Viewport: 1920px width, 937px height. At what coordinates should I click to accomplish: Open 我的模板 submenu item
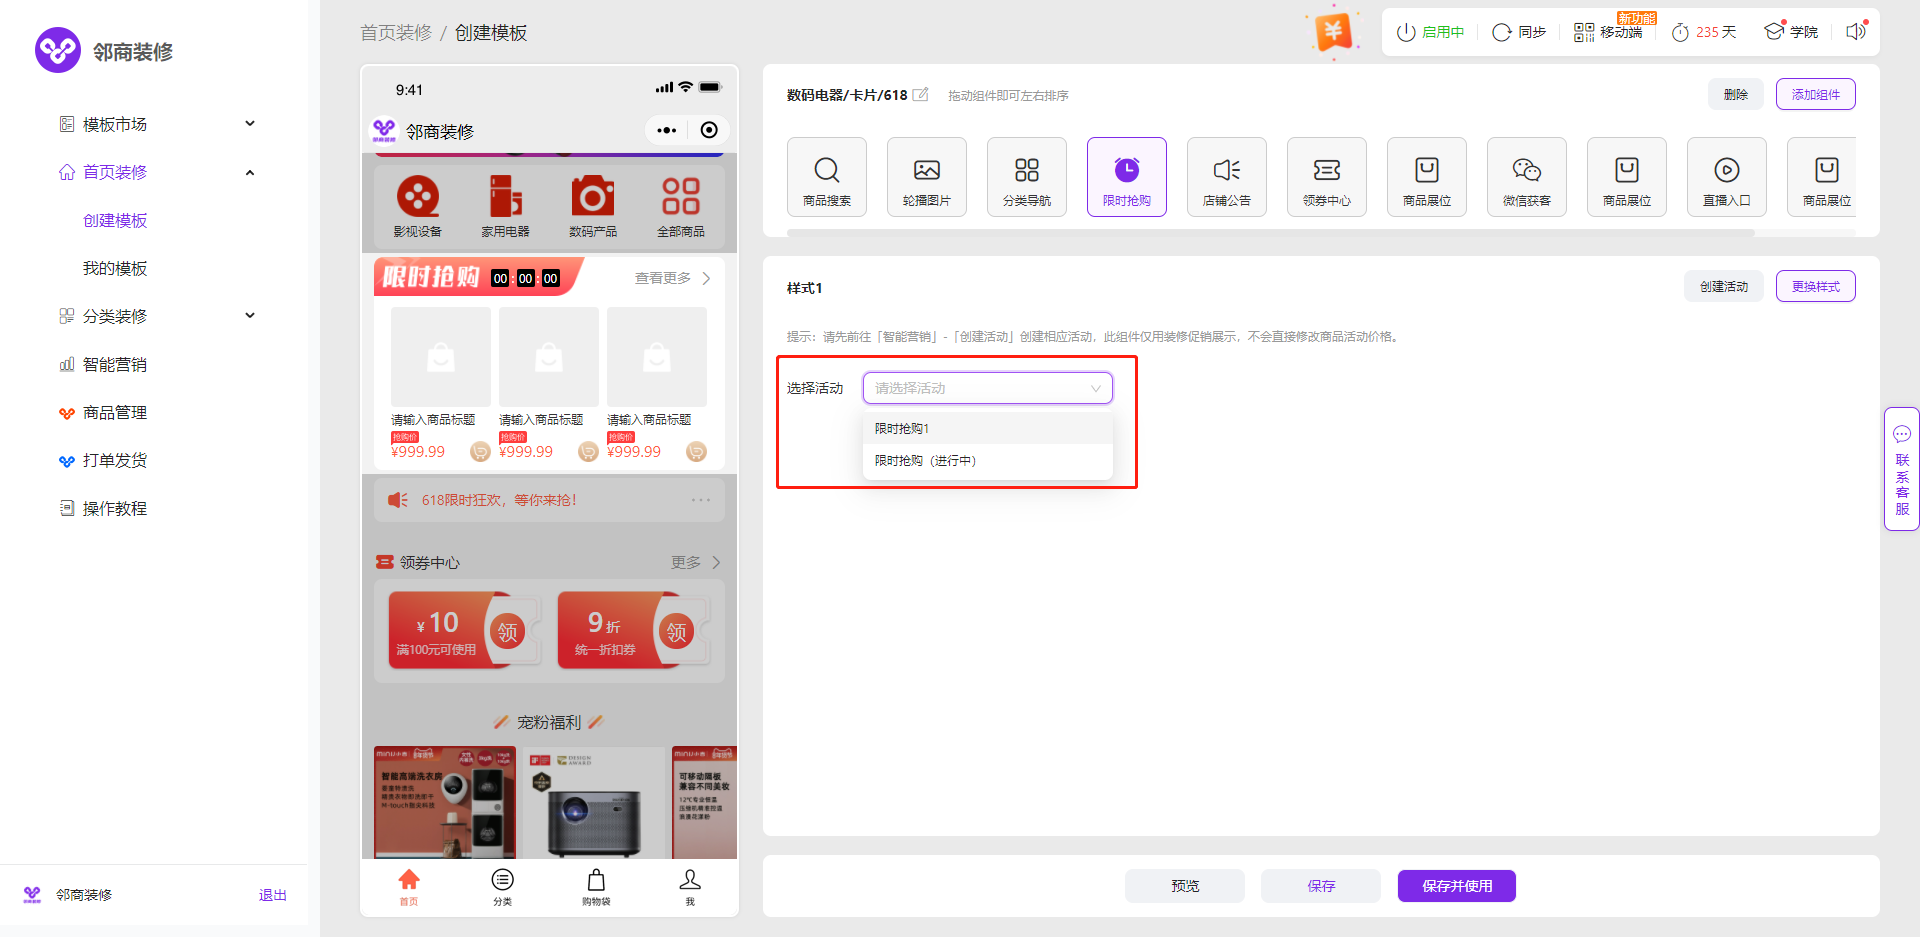pos(115,268)
